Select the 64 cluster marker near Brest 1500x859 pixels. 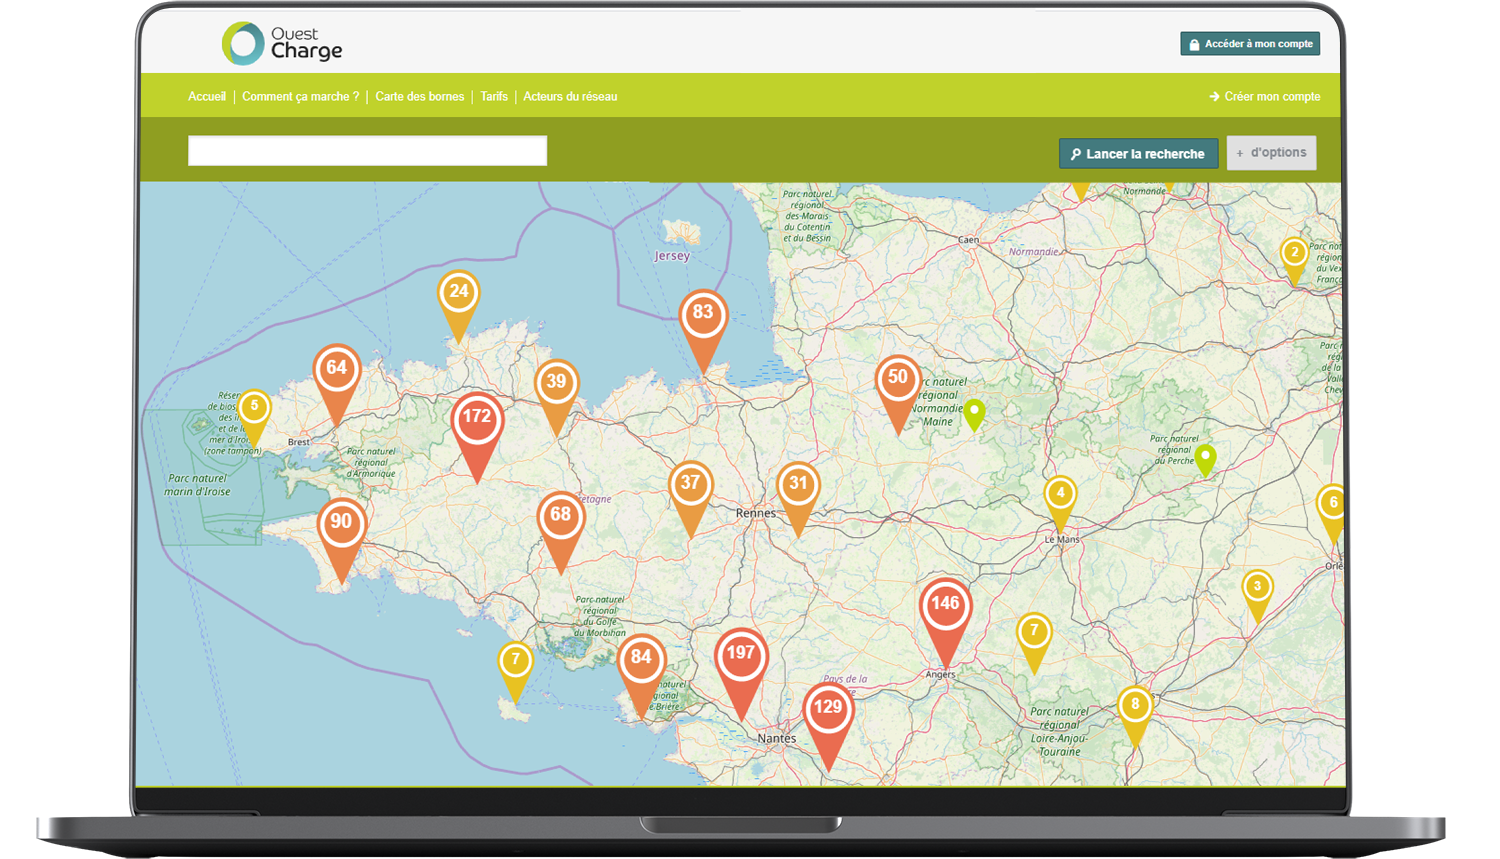pyautogui.click(x=336, y=371)
